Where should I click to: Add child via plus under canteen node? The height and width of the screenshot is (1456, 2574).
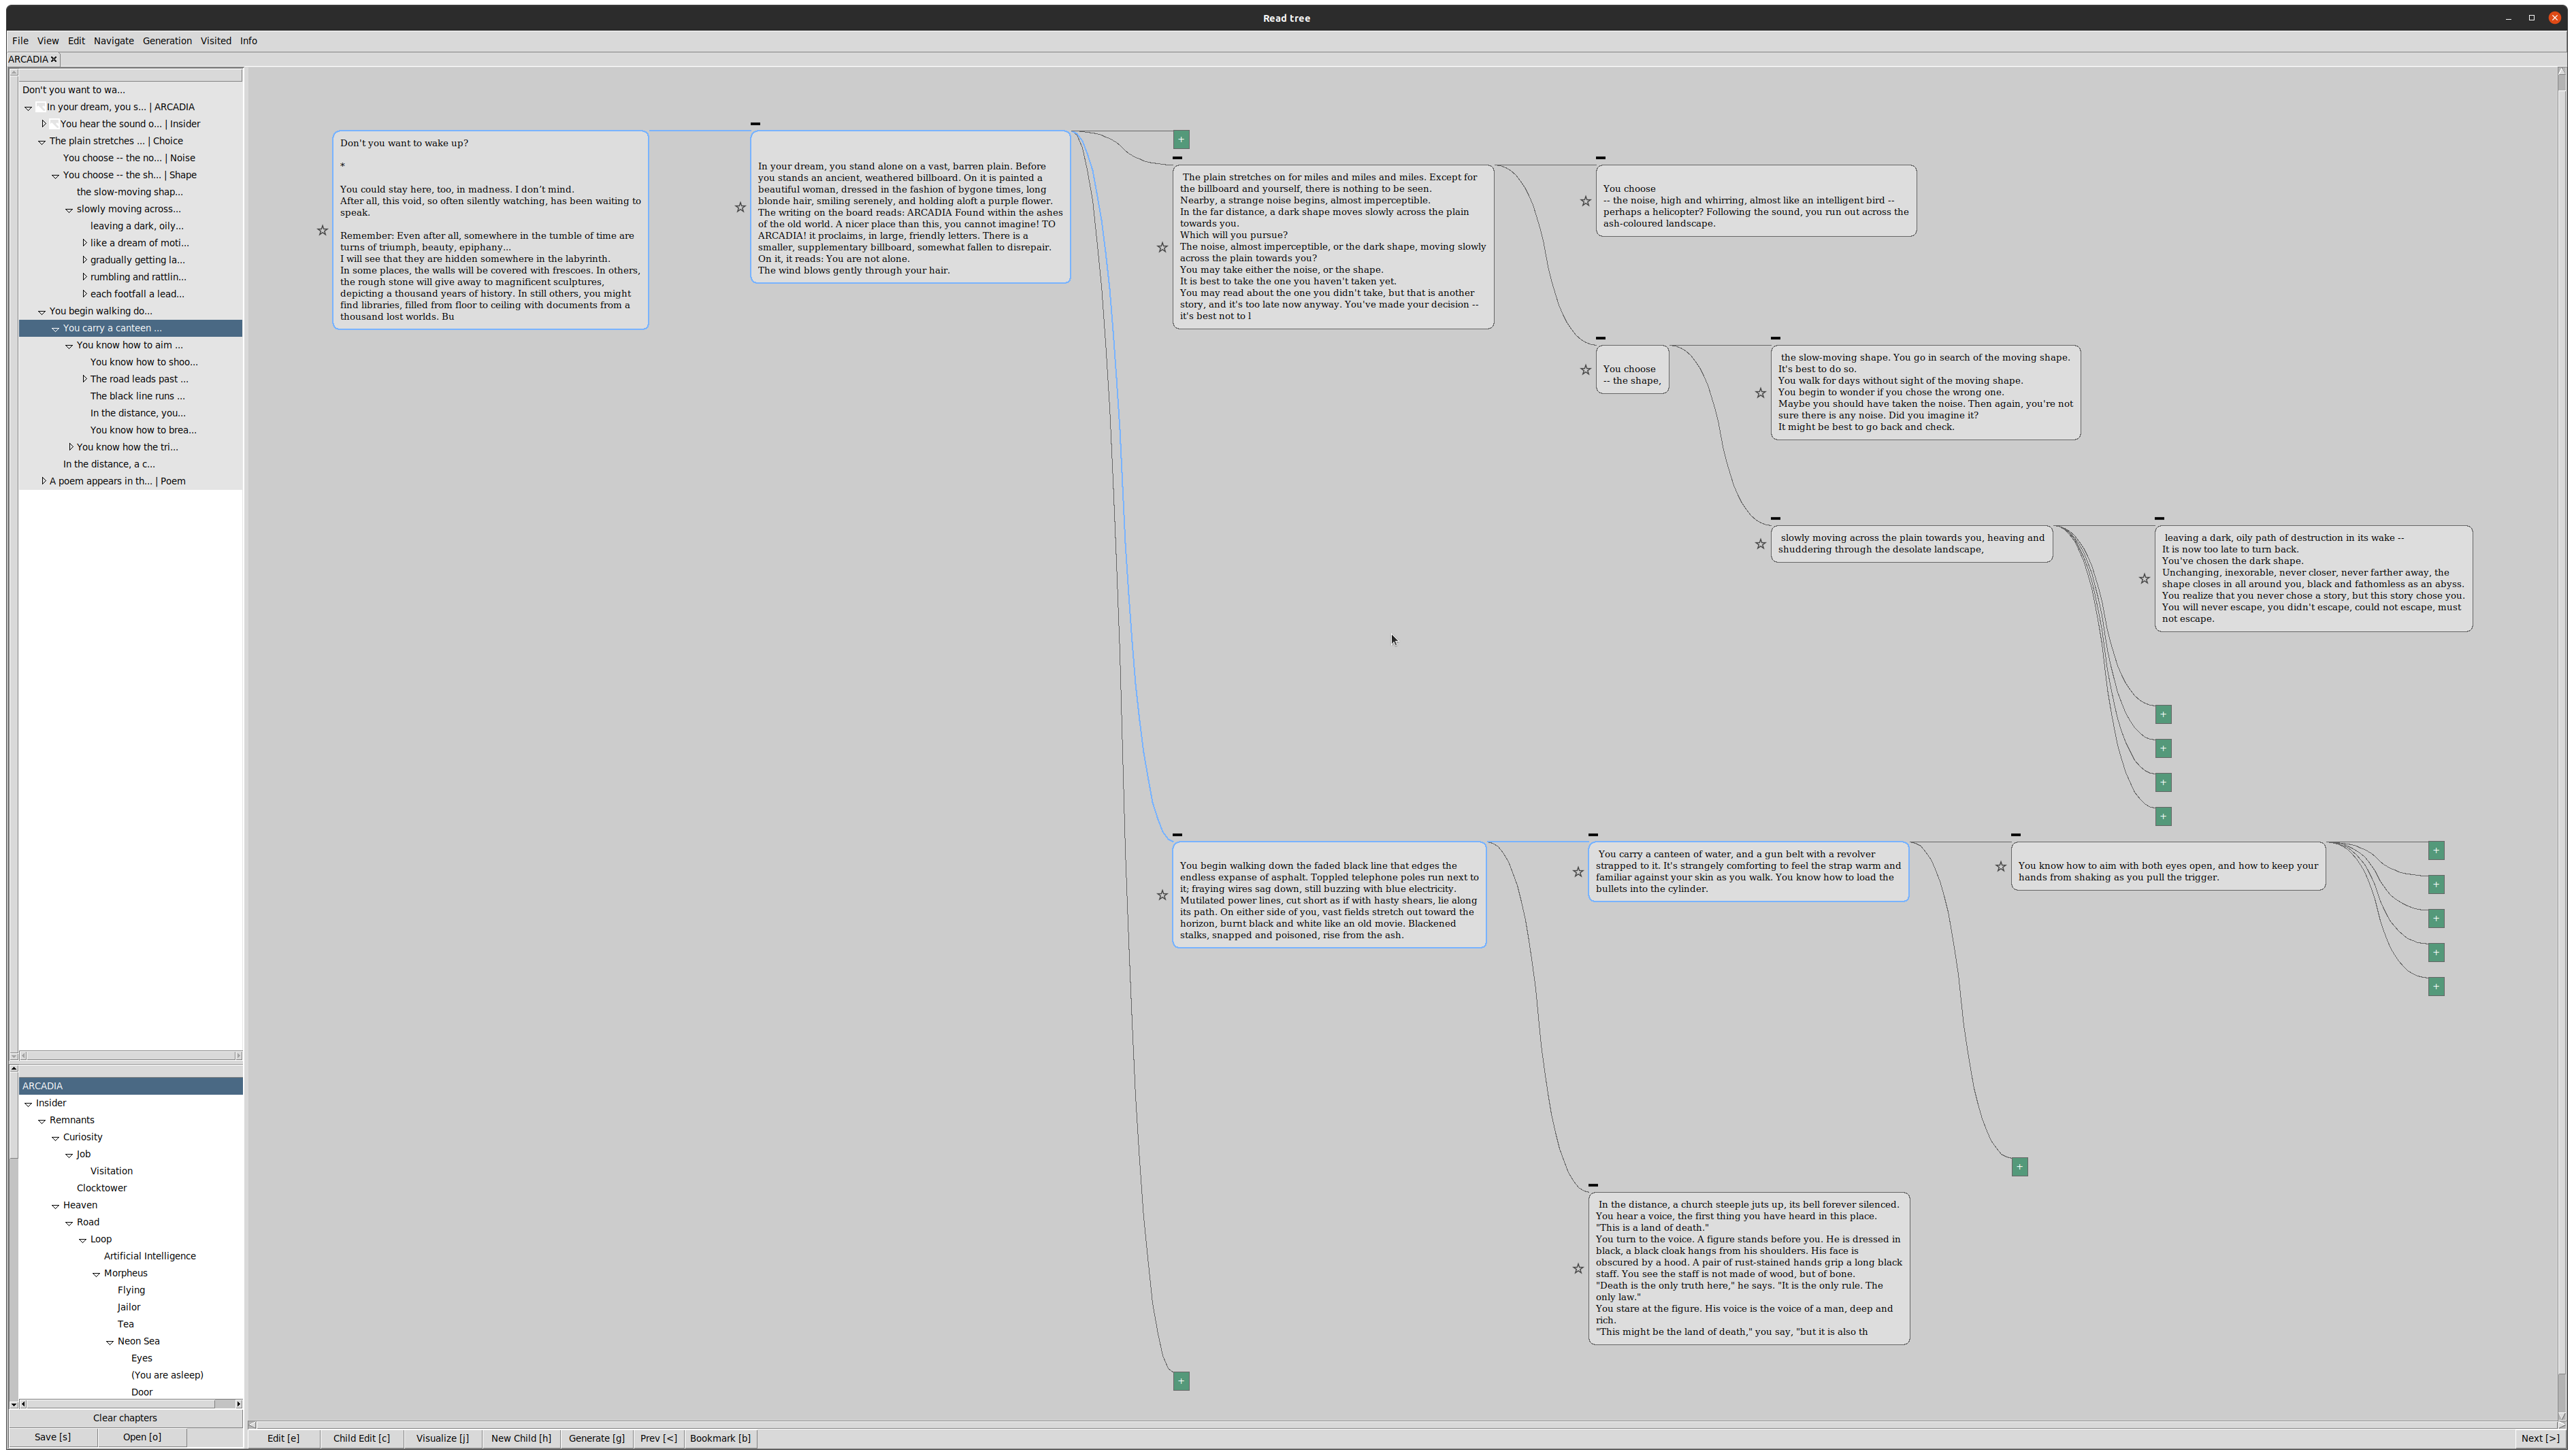click(2019, 1167)
